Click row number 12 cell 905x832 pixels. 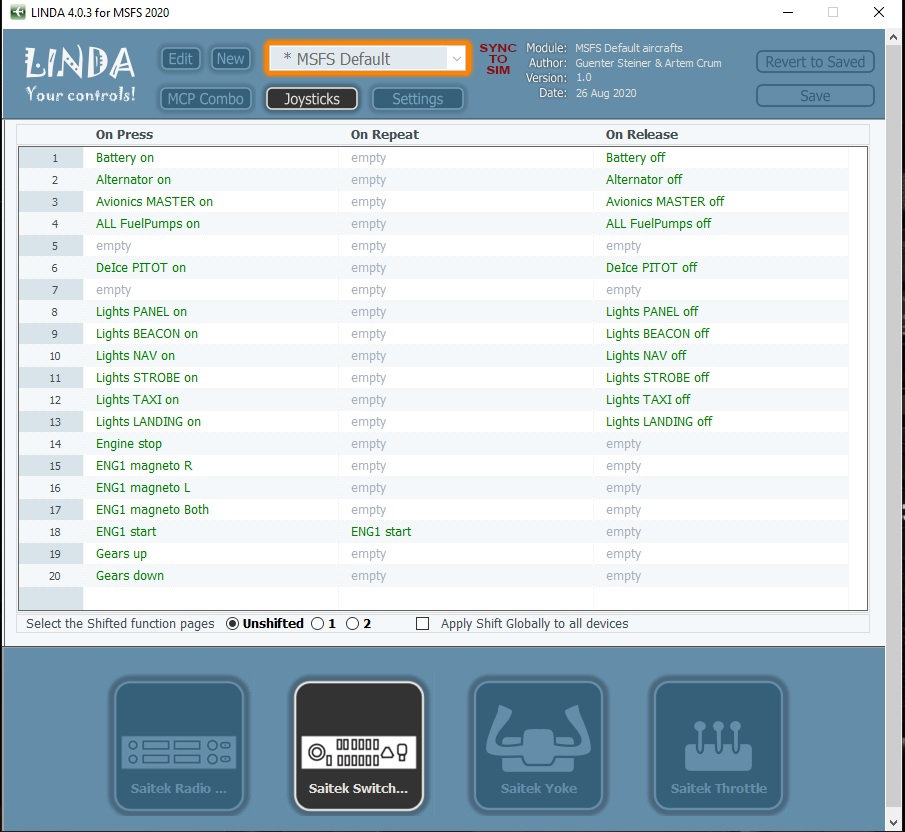[51, 400]
